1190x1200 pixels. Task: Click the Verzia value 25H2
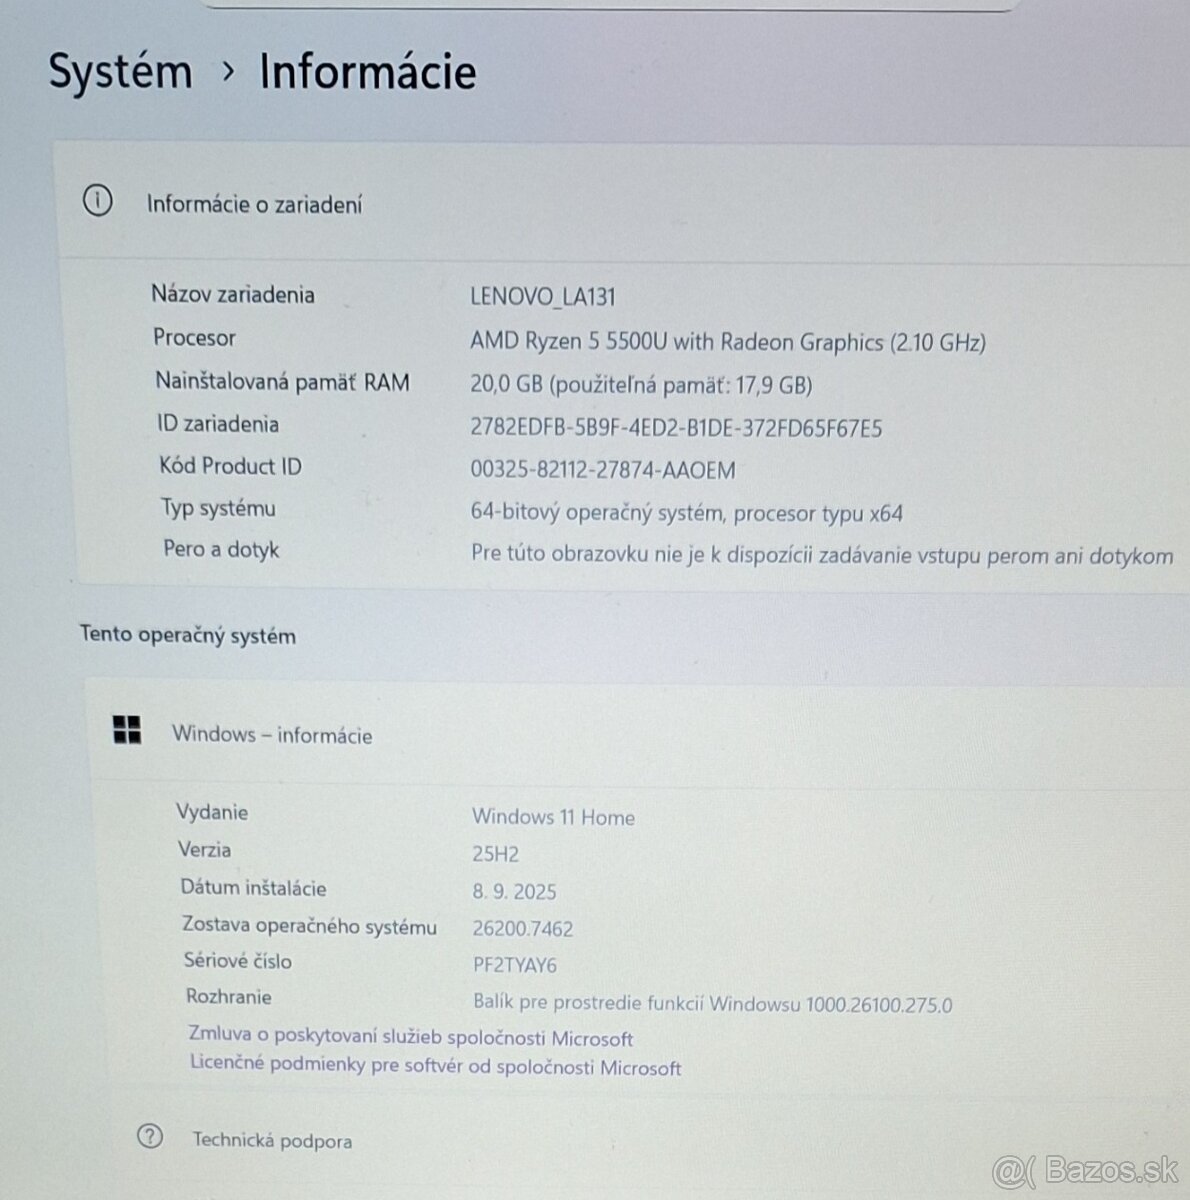tap(497, 853)
